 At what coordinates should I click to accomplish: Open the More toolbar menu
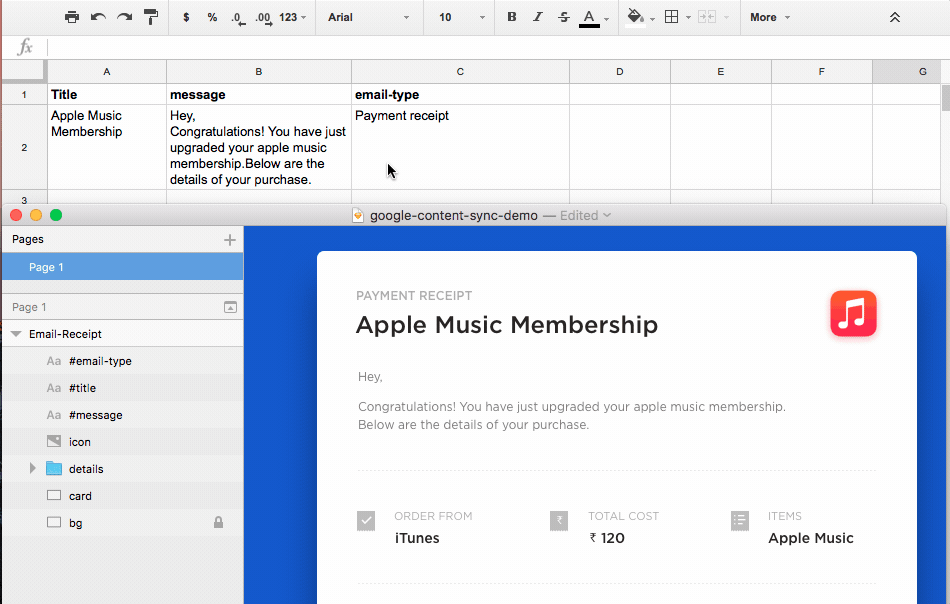[769, 17]
